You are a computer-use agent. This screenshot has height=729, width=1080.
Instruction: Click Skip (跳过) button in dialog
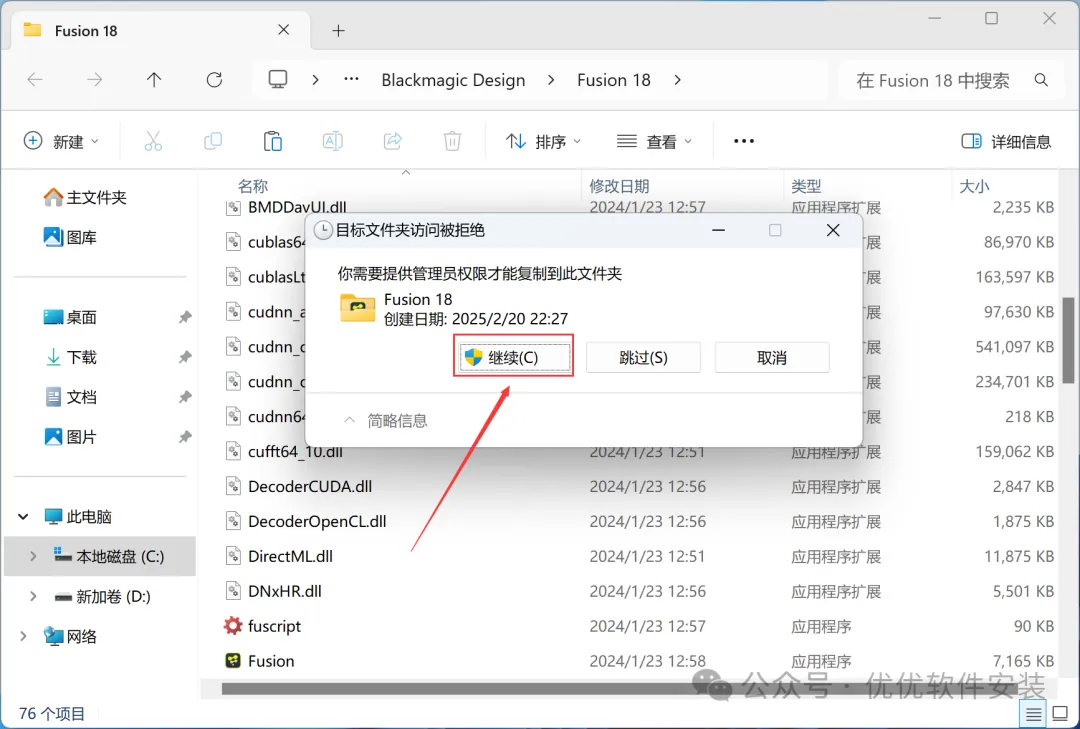pyautogui.click(x=643, y=358)
